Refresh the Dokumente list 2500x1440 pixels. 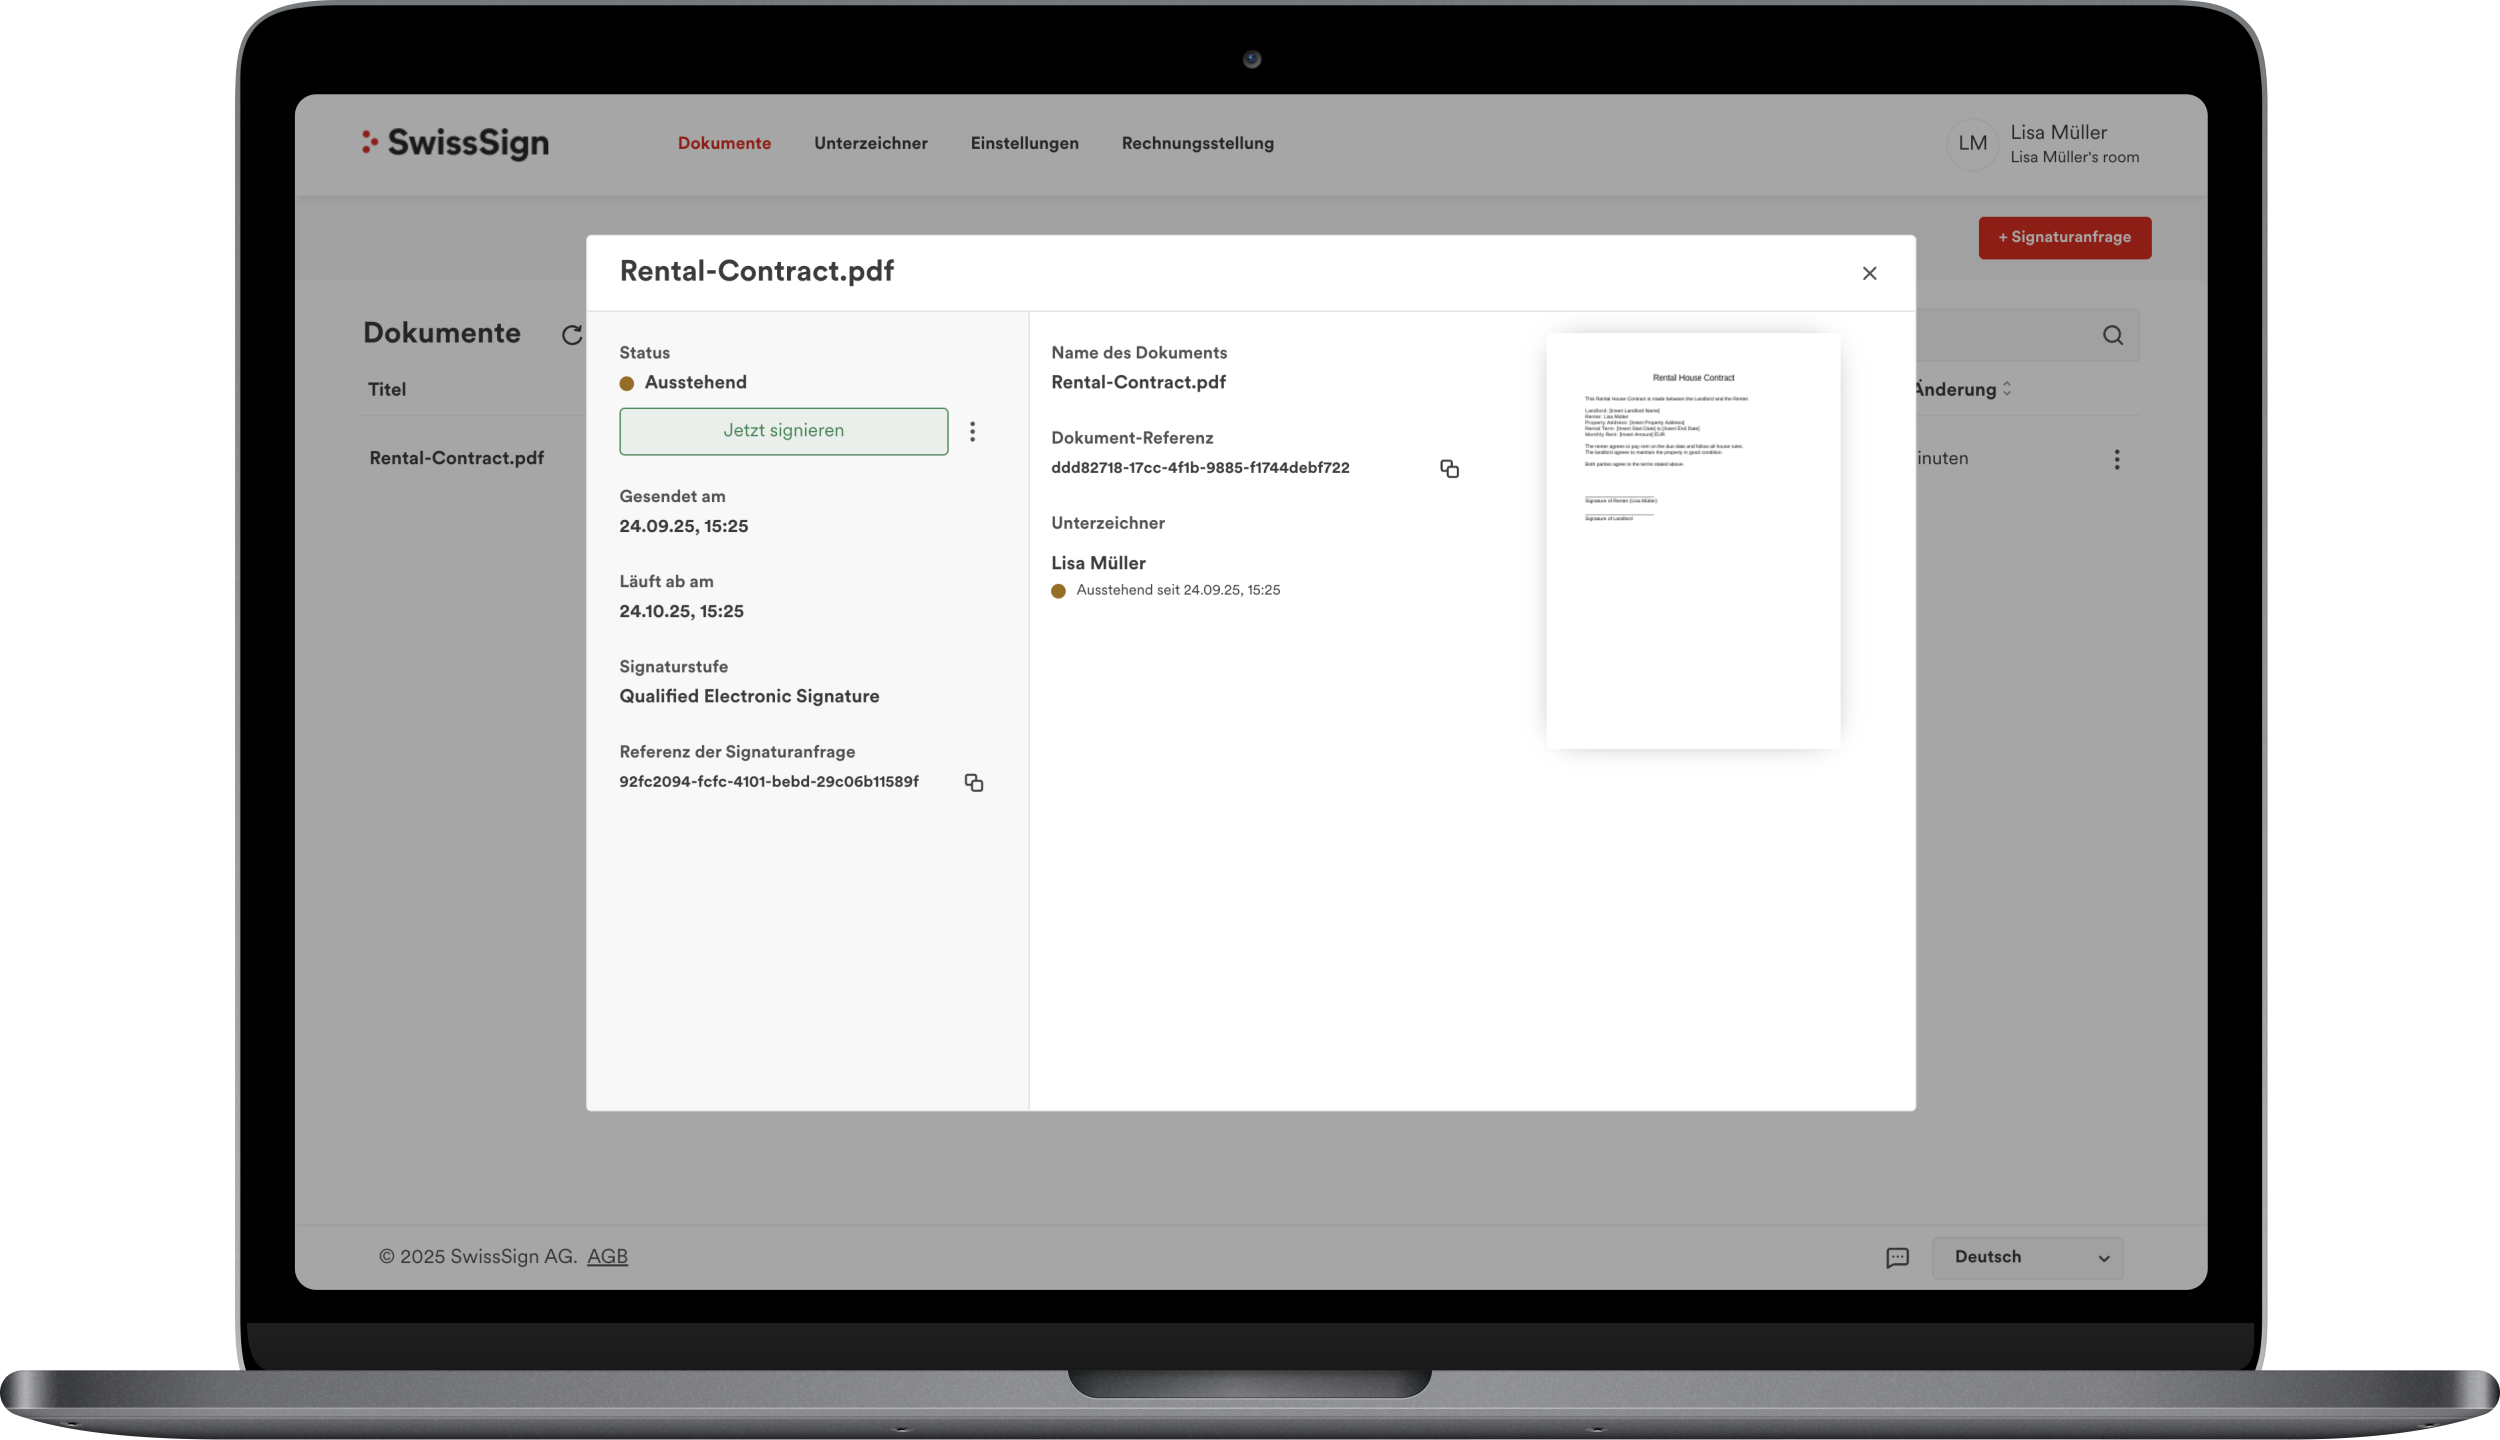click(x=572, y=334)
